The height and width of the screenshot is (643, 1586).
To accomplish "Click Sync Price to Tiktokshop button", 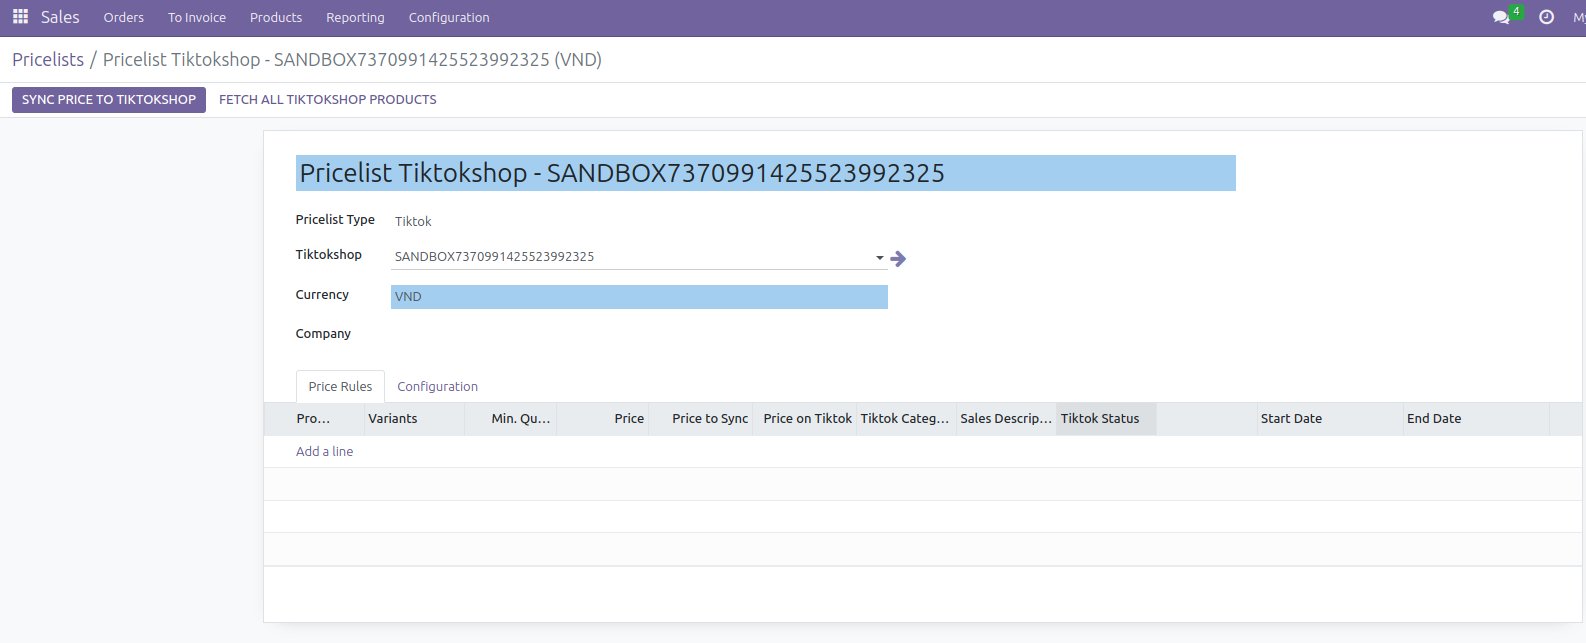I will 109,100.
